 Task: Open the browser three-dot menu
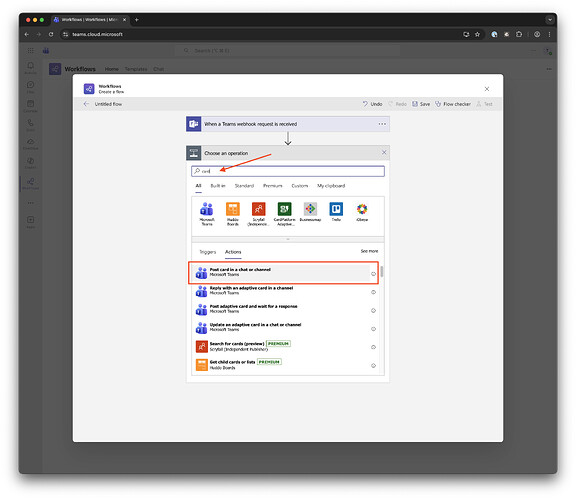[x=549, y=34]
